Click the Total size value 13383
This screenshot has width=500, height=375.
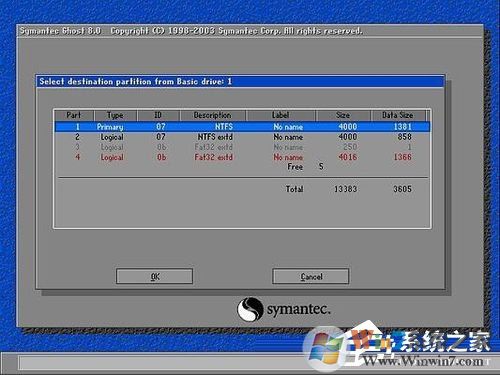[x=345, y=189]
